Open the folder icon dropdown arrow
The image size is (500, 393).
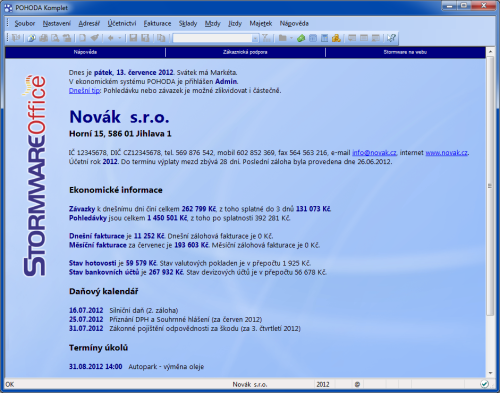pyautogui.click(x=291, y=38)
